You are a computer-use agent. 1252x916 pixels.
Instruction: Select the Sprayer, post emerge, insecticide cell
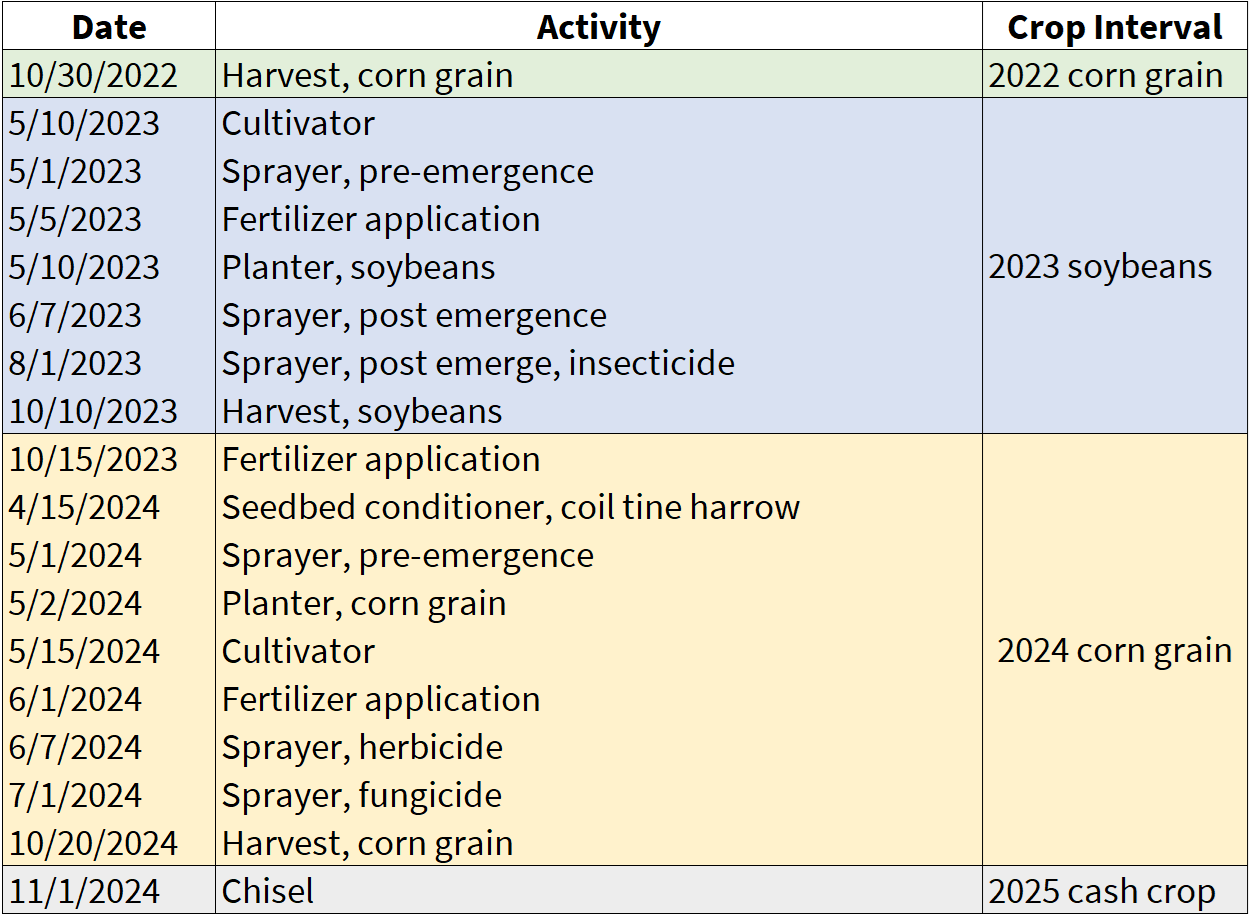pyautogui.click(x=478, y=363)
